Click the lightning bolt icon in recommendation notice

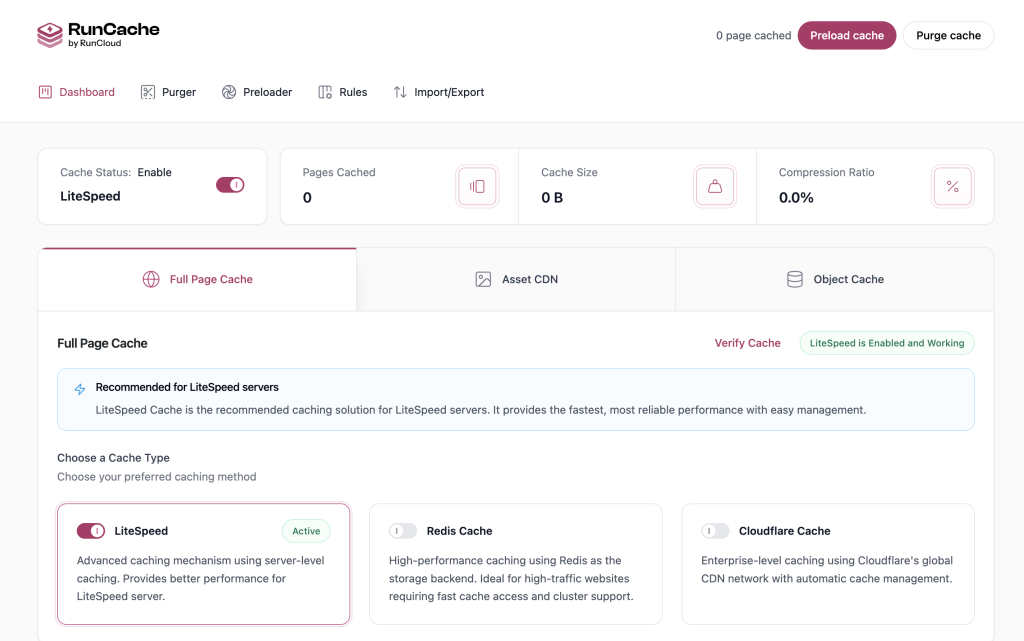pyautogui.click(x=80, y=390)
